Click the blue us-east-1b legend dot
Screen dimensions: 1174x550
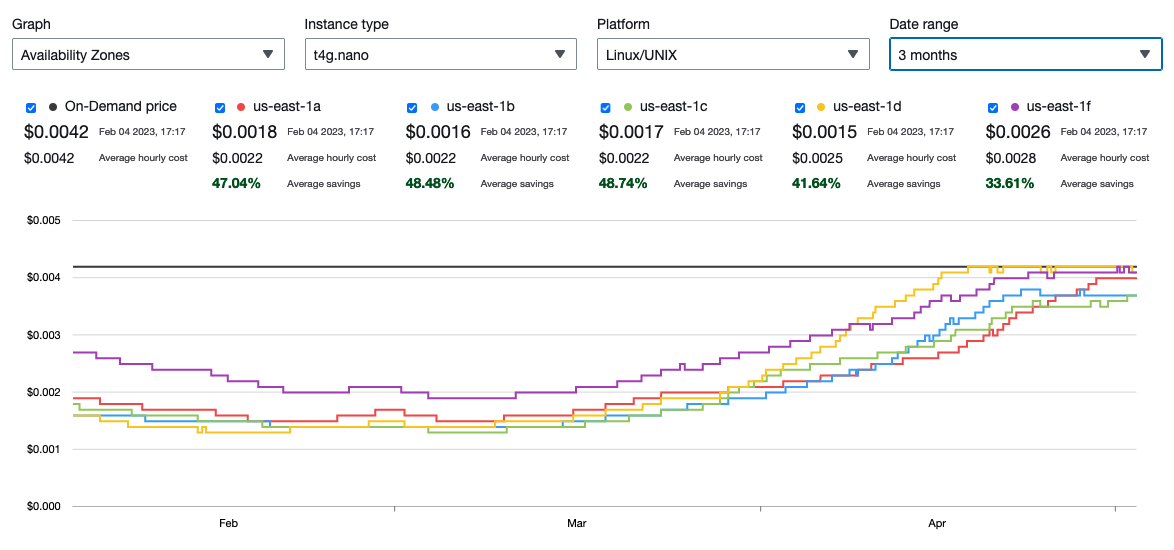click(434, 107)
